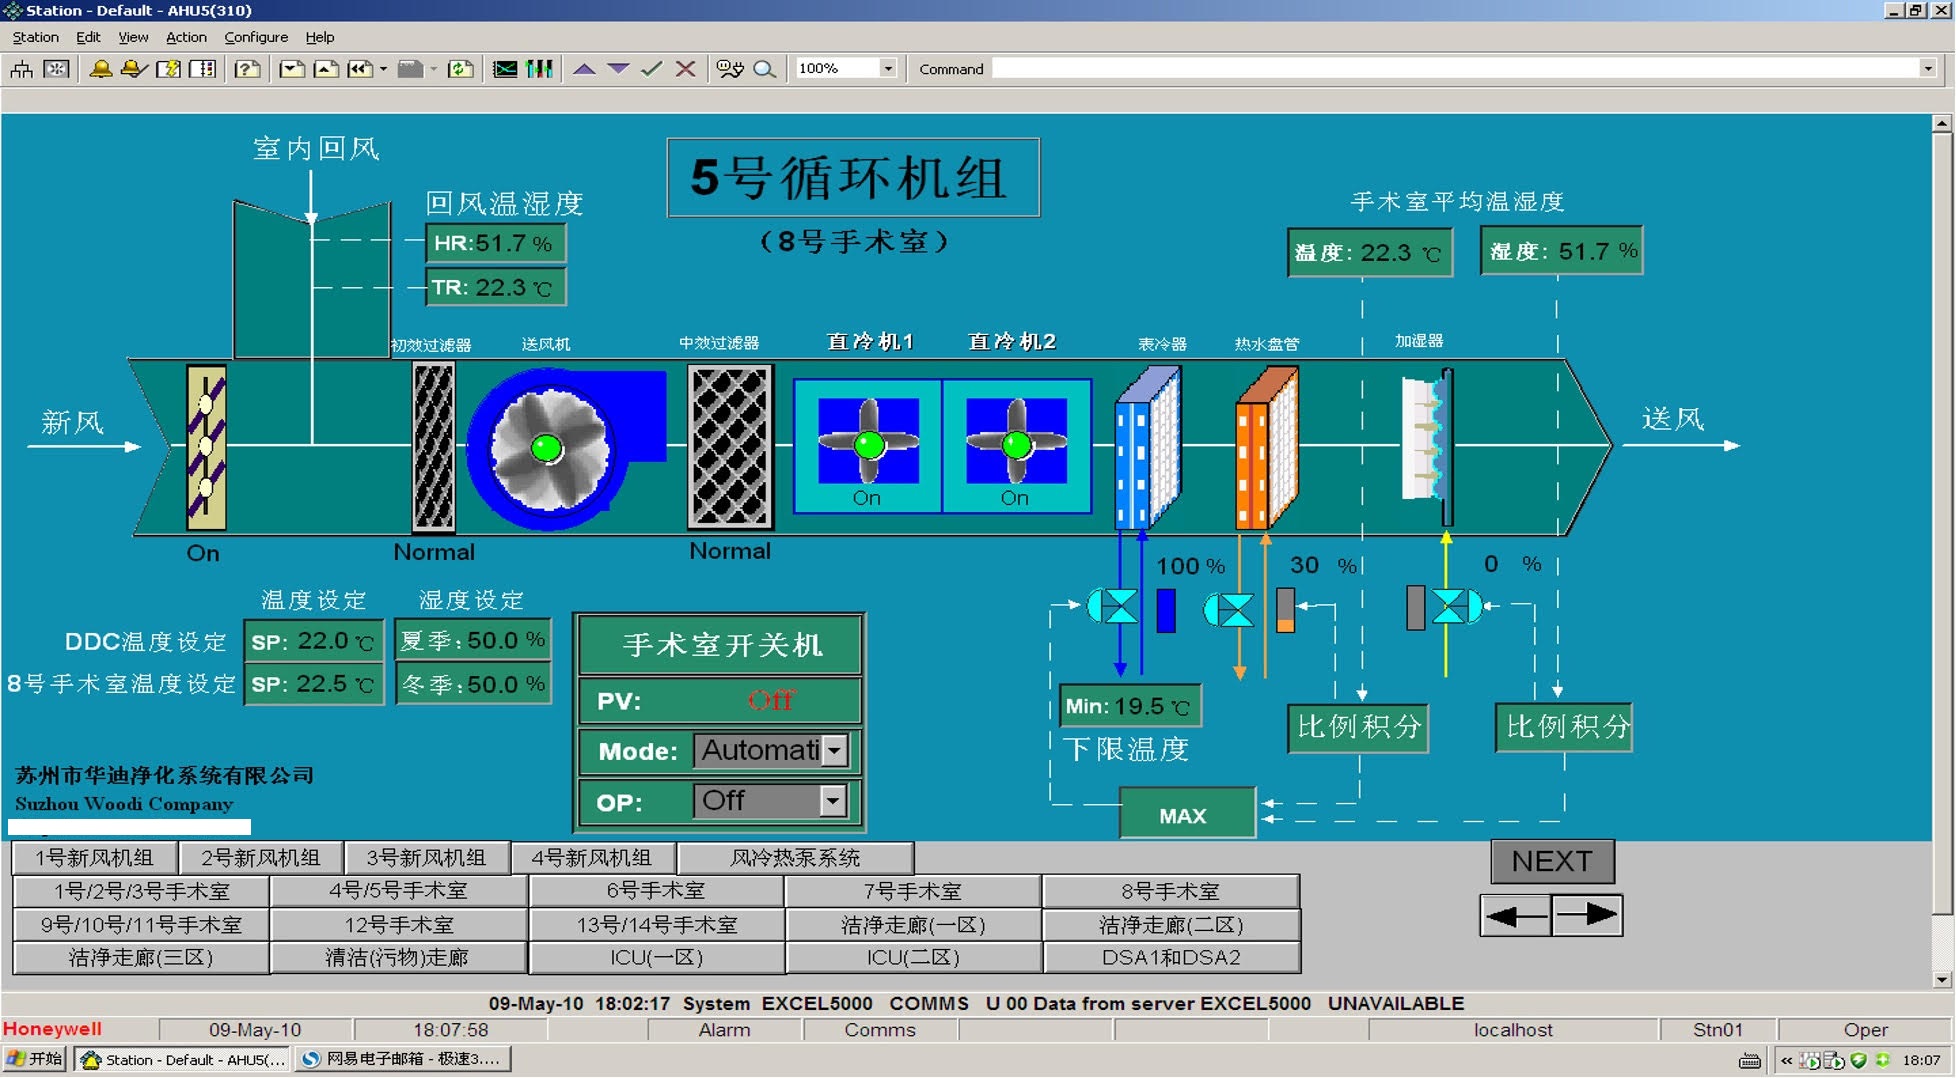1956x1078 pixels.
Task: Click the blue chilled water valve bar
Action: click(1165, 611)
